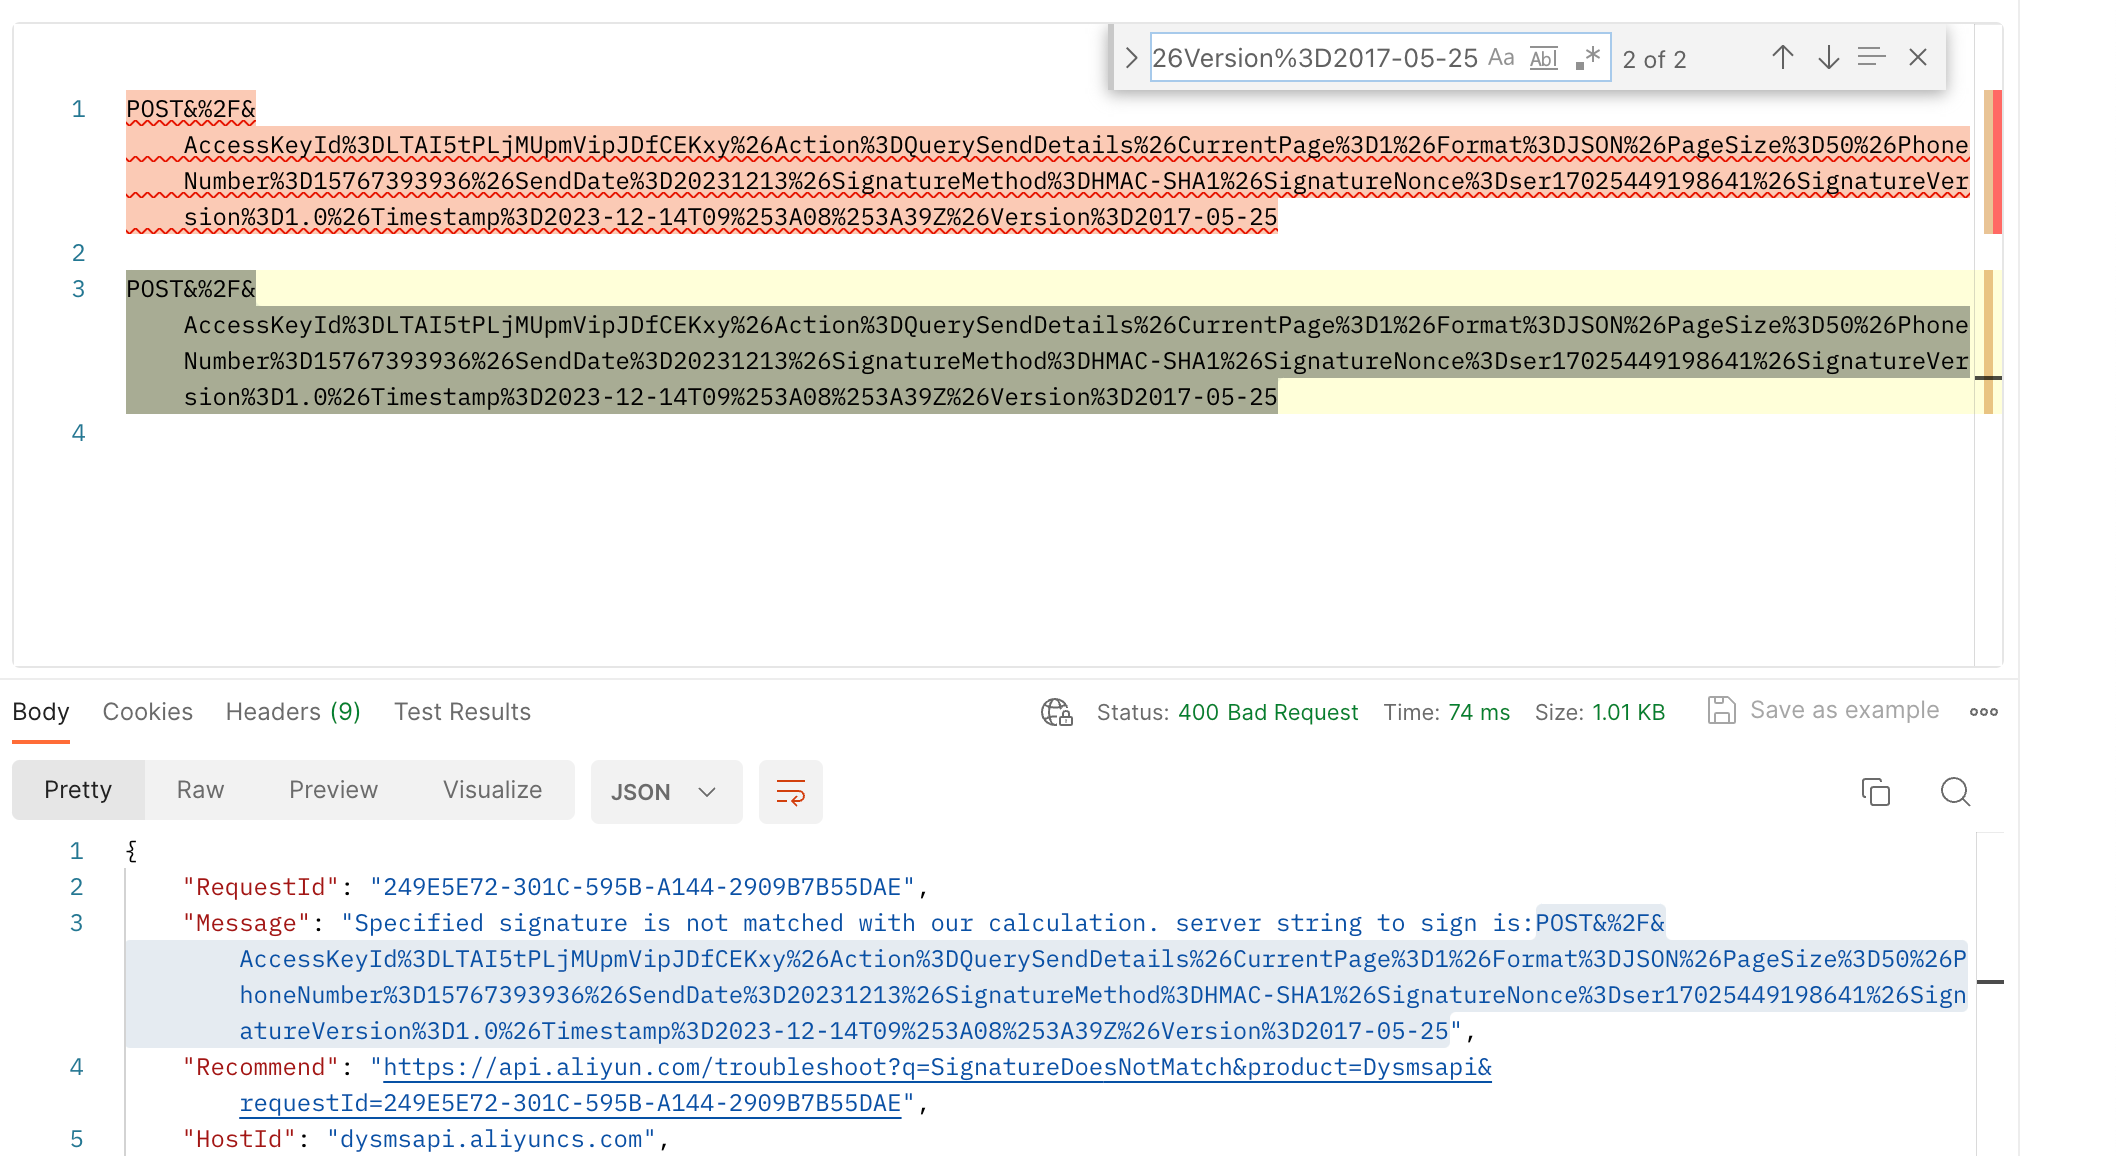Screen dimensions: 2116x1156
Task: Switch to Cookies response tab
Action: [147, 712]
